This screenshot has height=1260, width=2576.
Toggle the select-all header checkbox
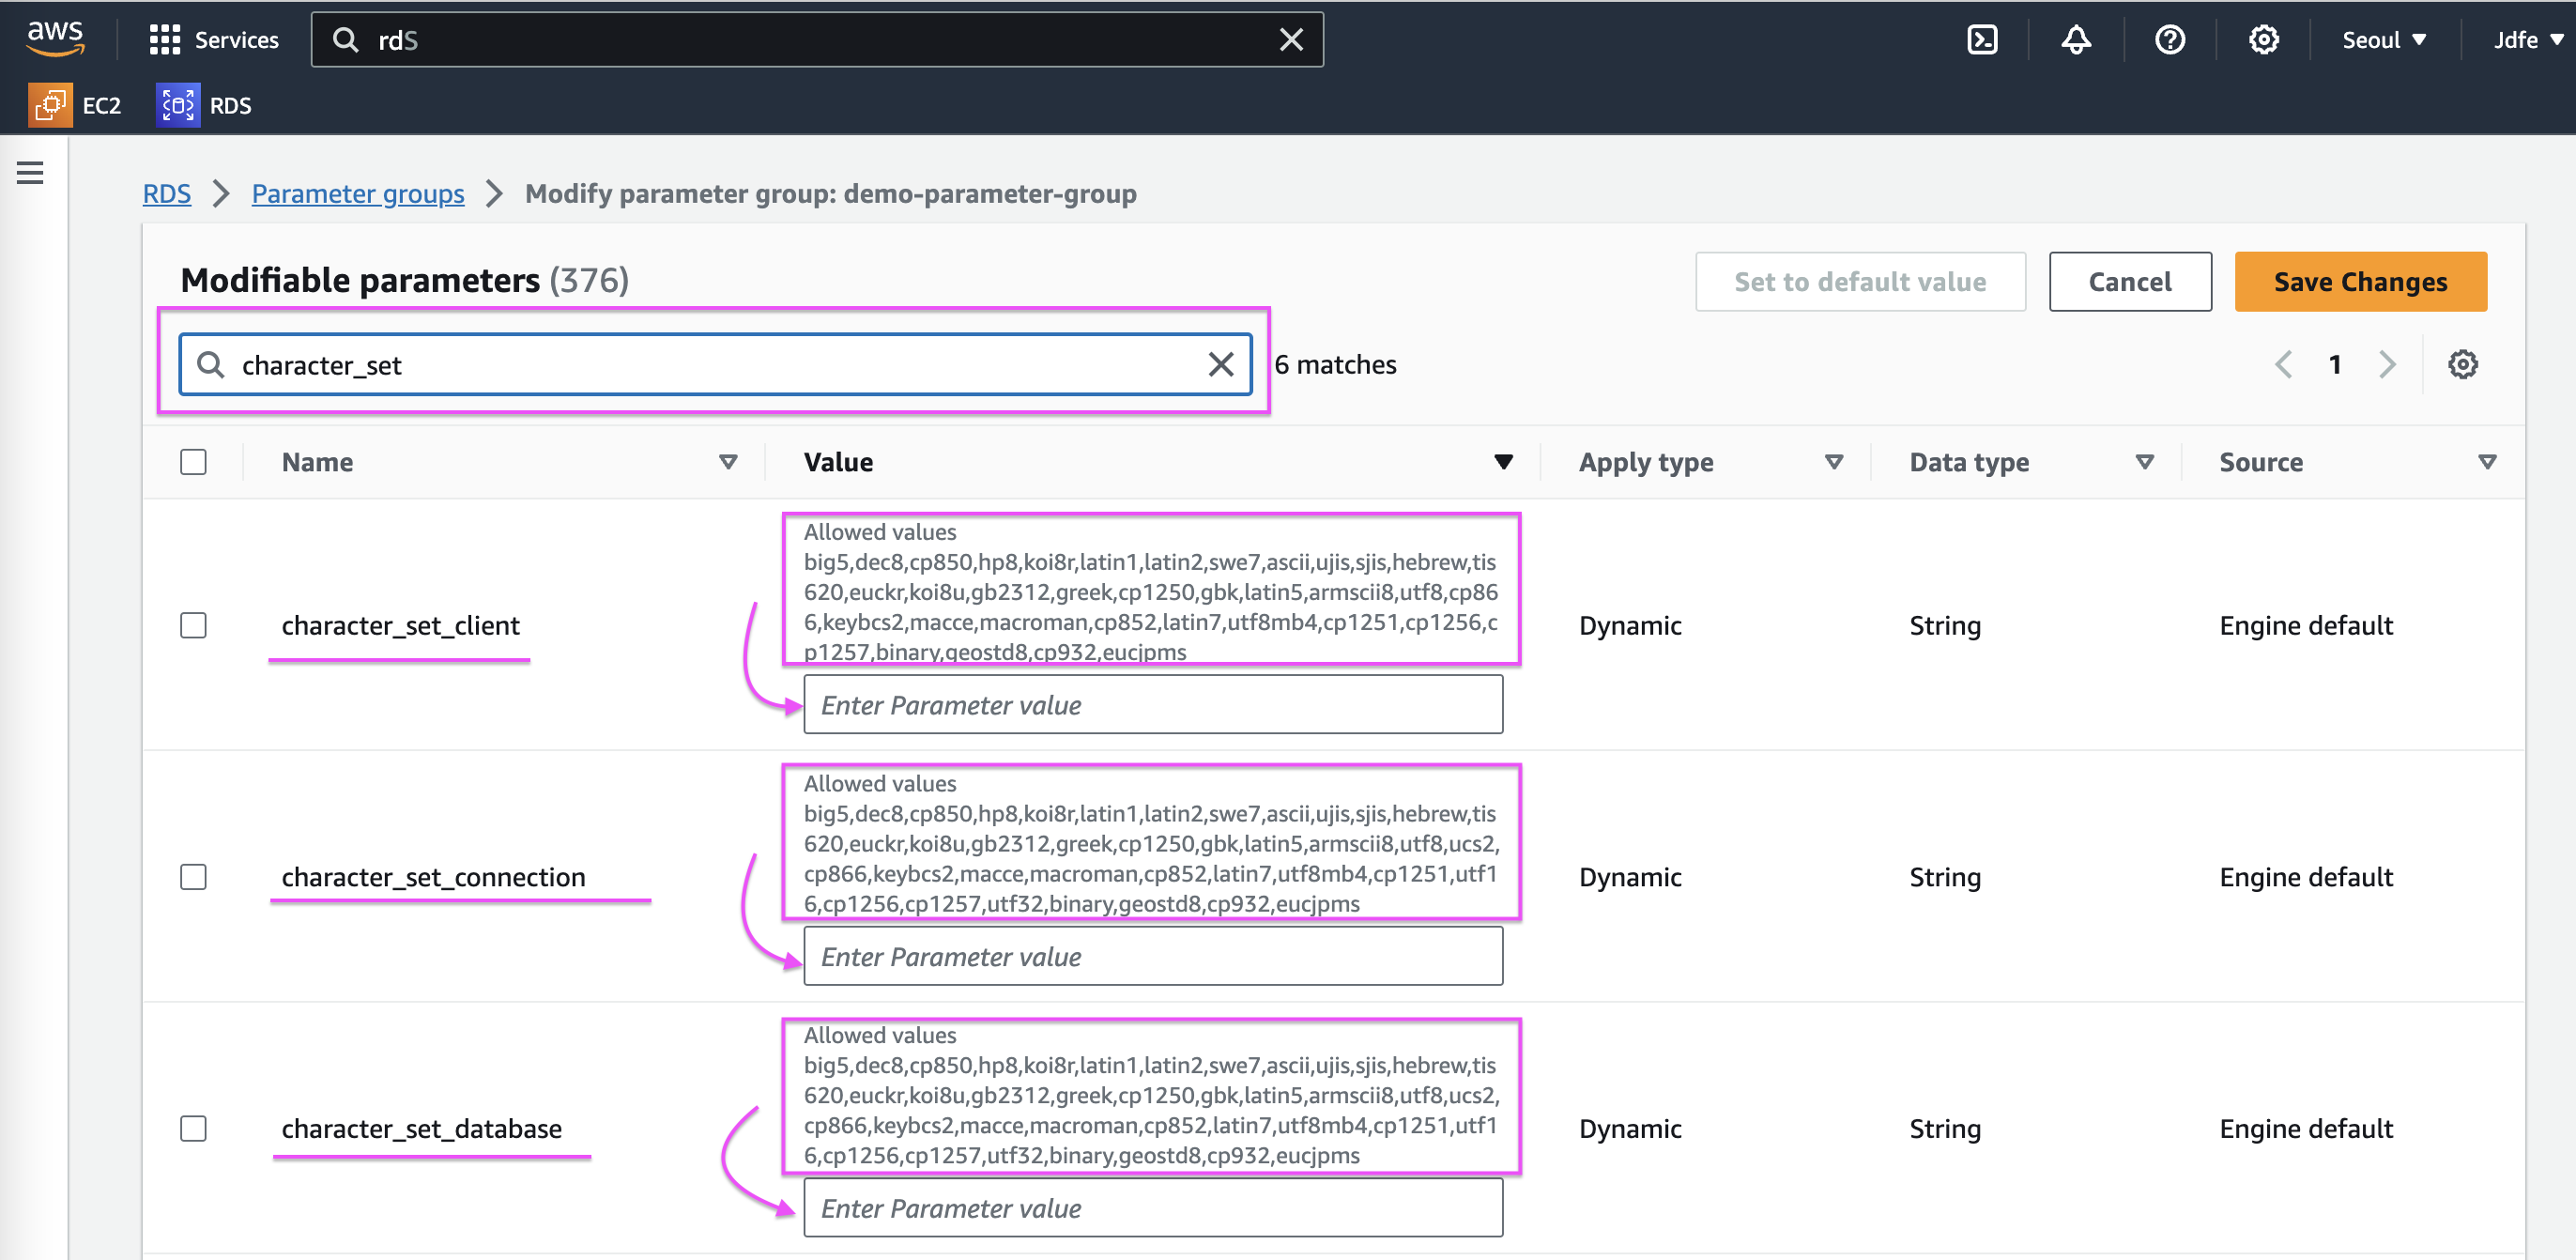[193, 461]
